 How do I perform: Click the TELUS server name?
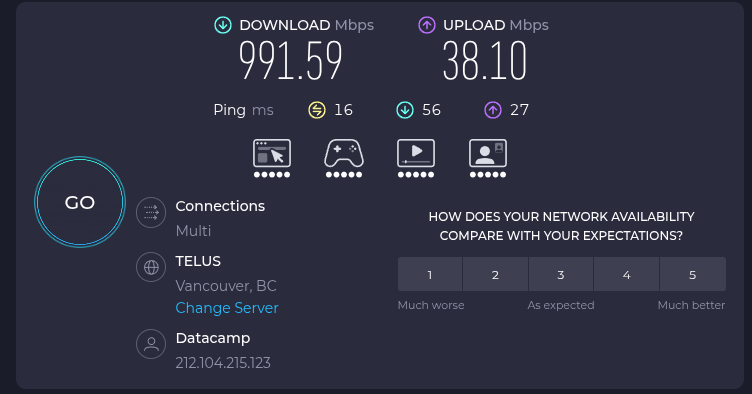[198, 261]
